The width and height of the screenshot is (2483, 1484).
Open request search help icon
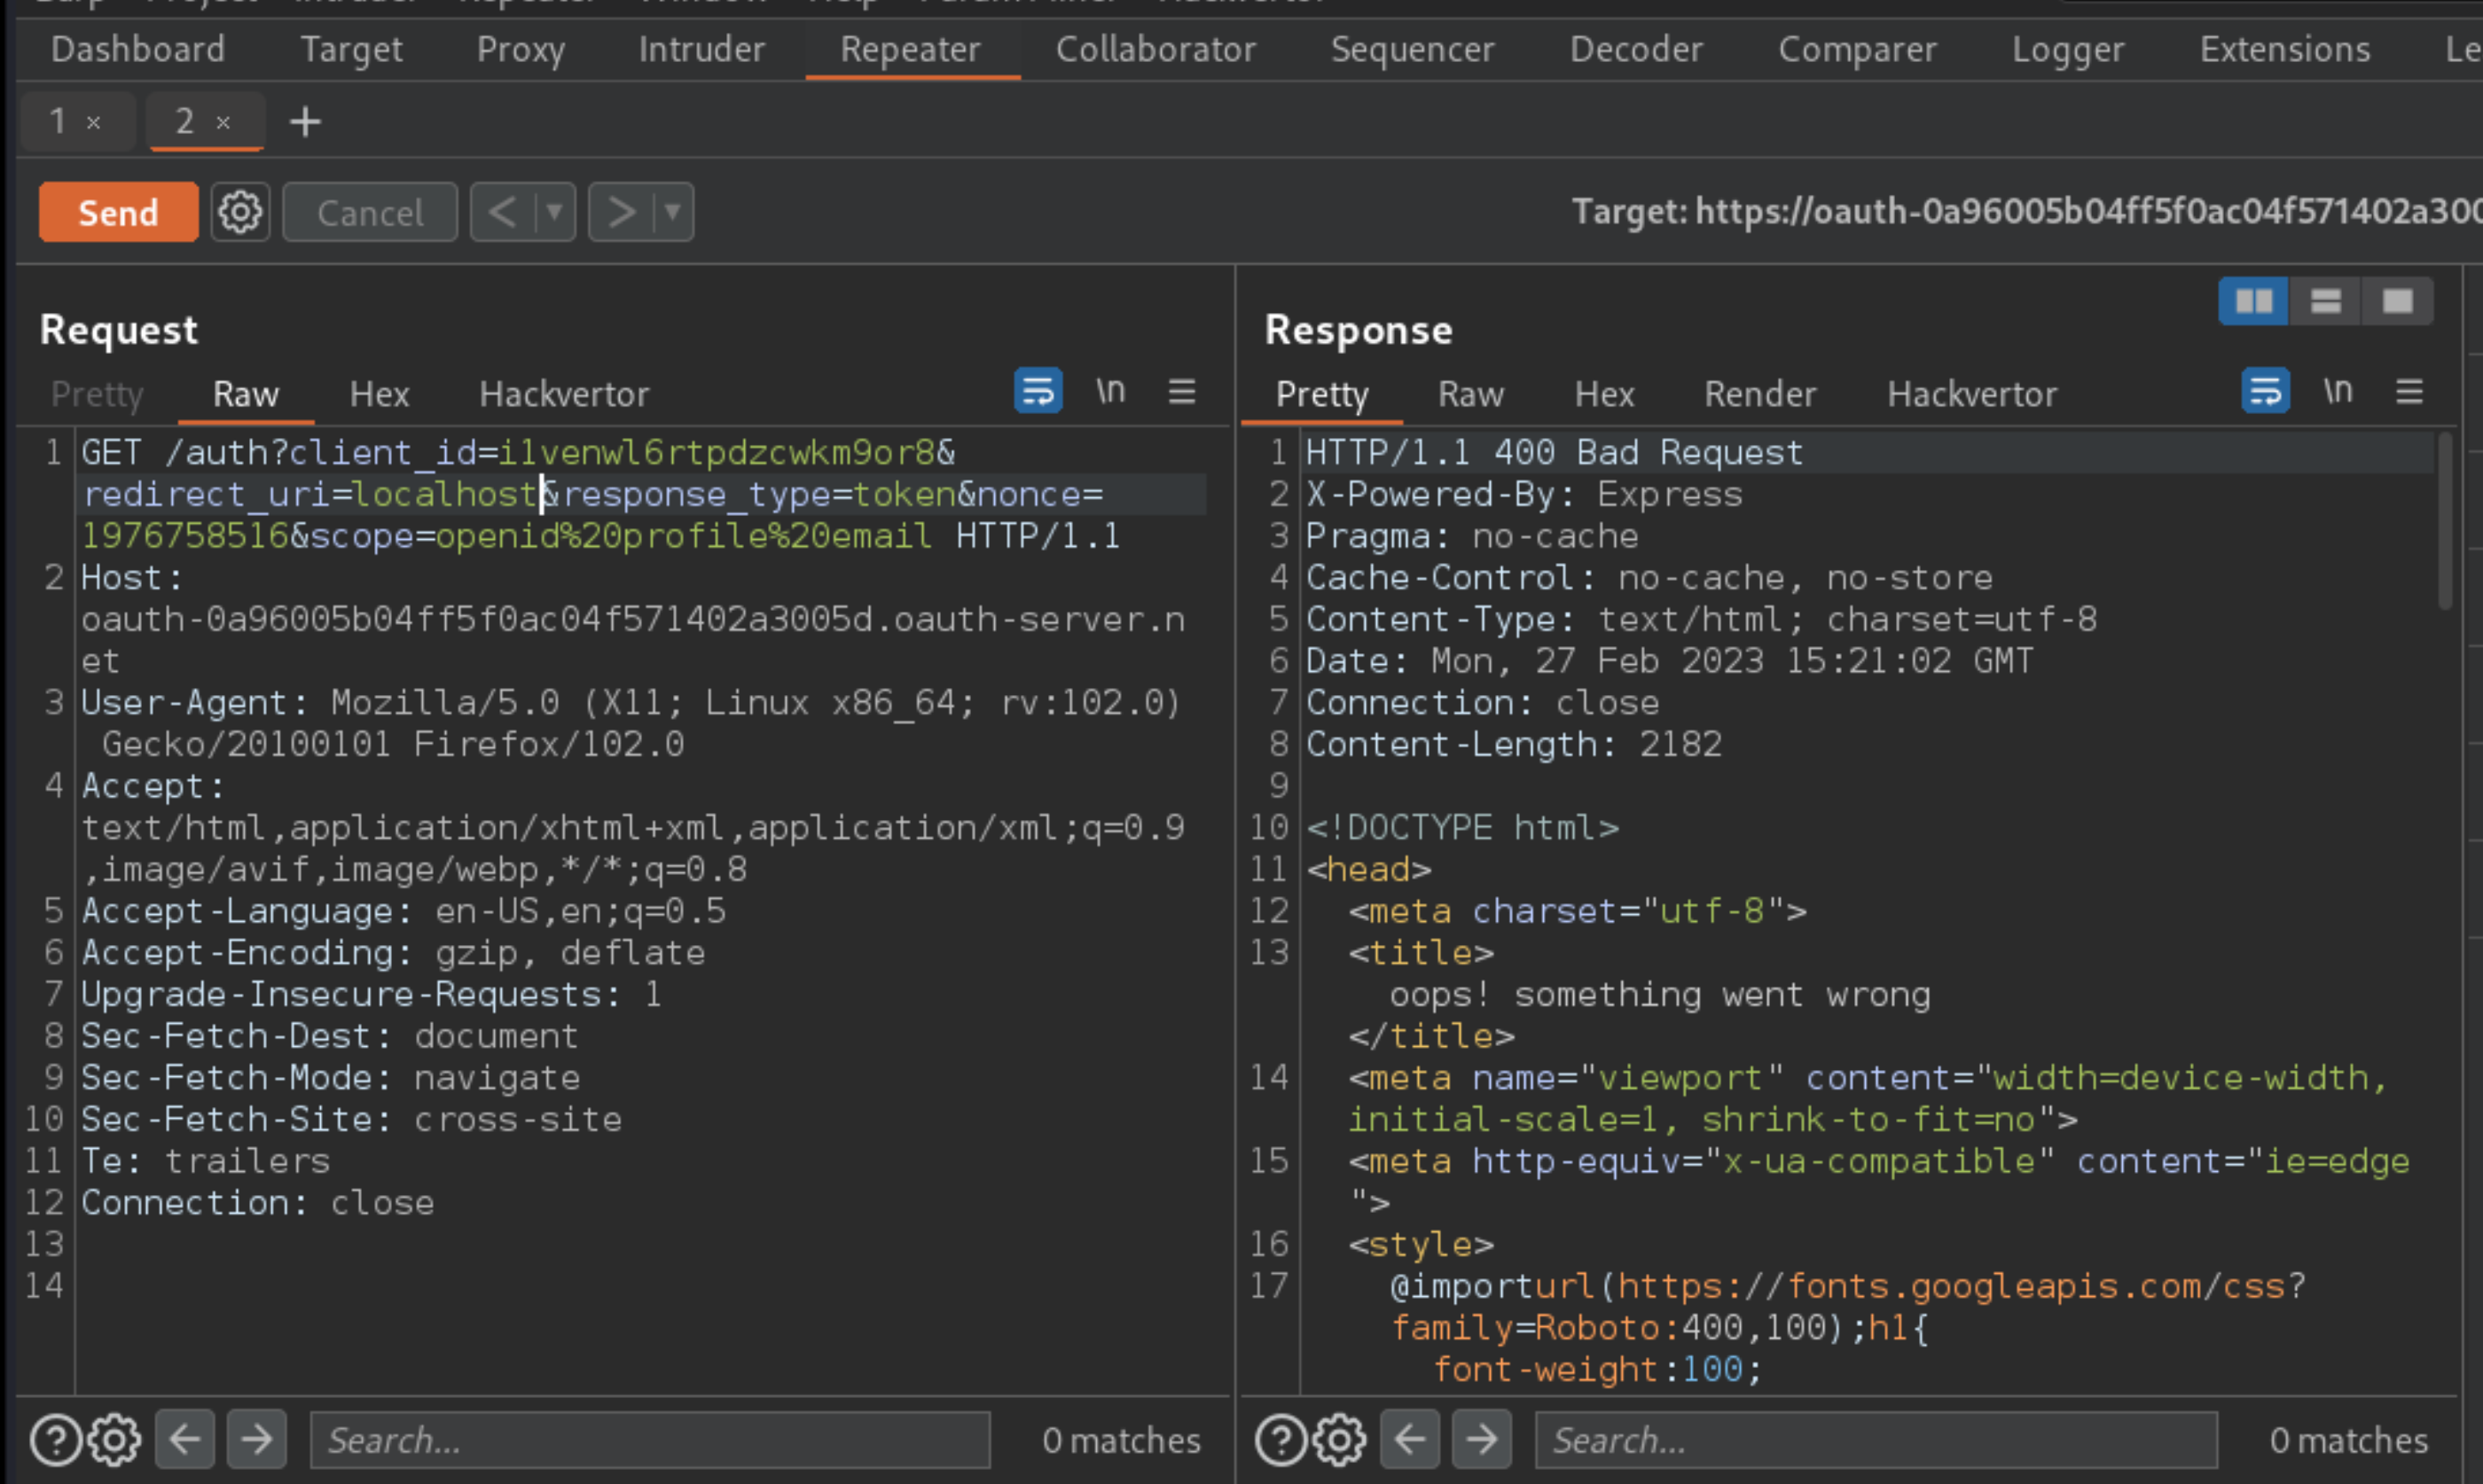coord(55,1440)
